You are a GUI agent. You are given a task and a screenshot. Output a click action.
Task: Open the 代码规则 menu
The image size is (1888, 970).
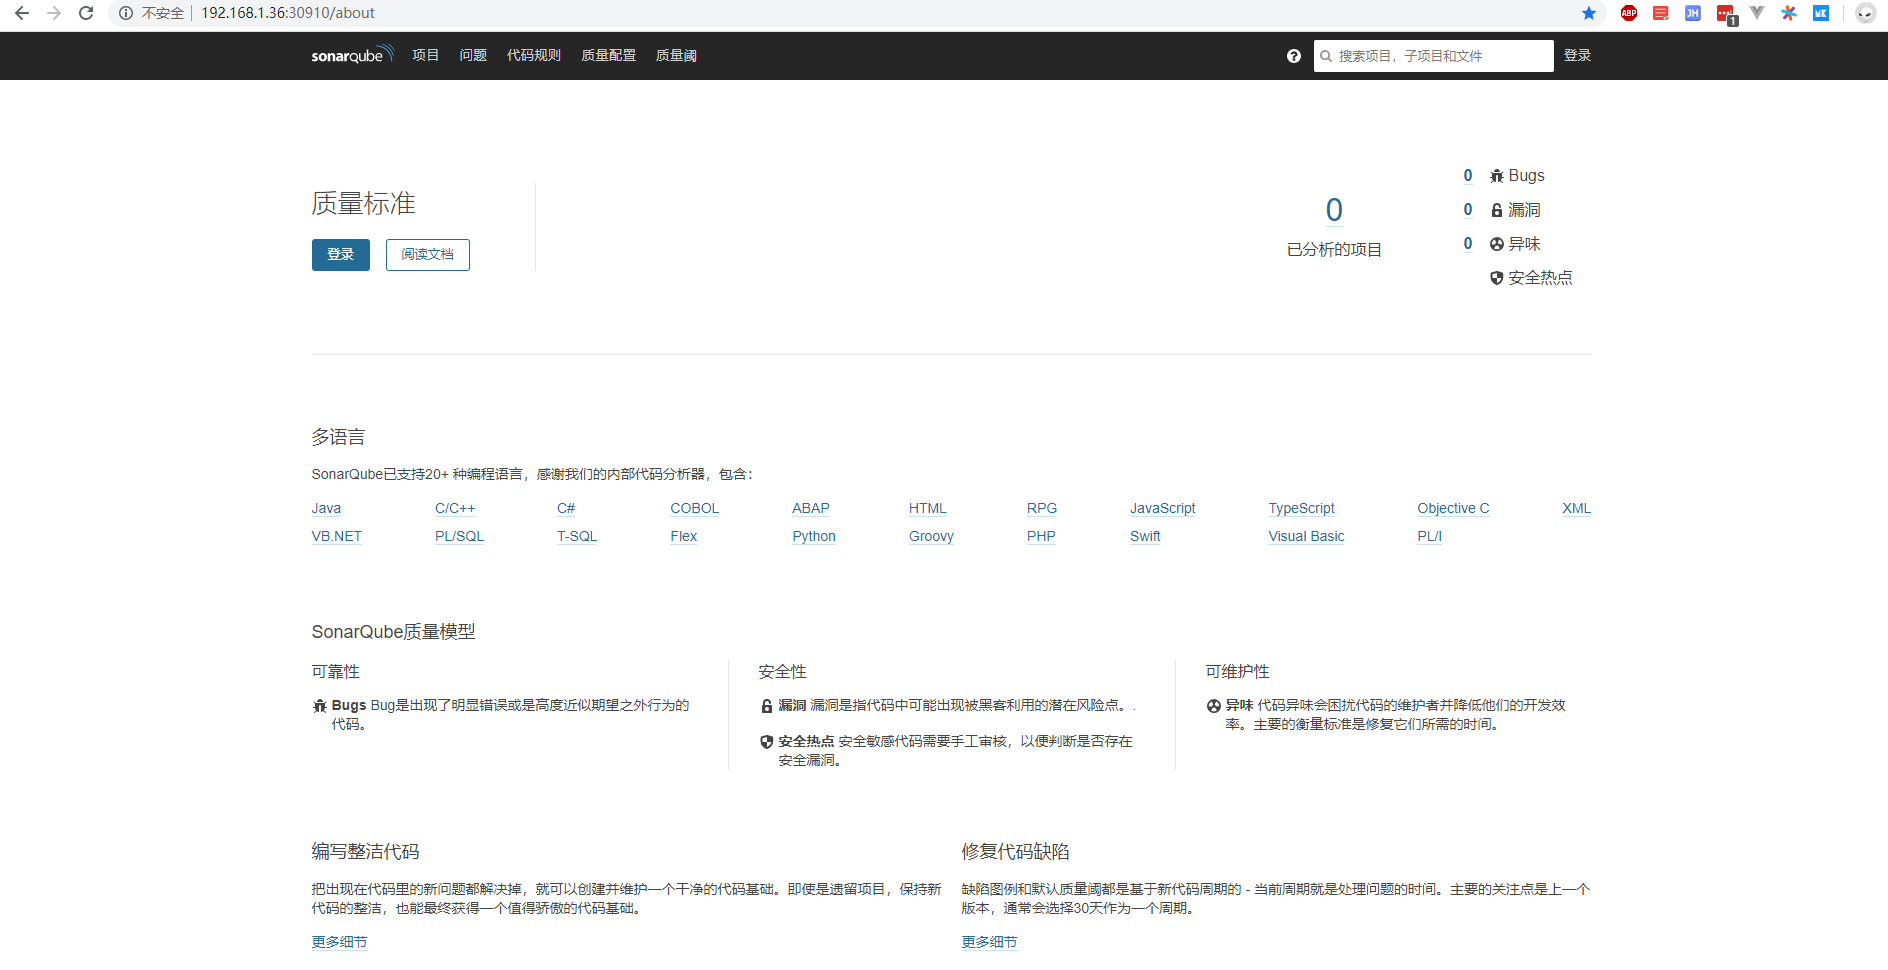pyautogui.click(x=534, y=56)
